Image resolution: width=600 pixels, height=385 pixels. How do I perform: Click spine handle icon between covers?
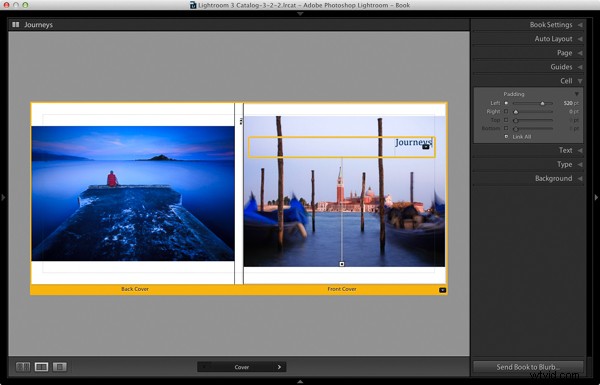click(241, 121)
